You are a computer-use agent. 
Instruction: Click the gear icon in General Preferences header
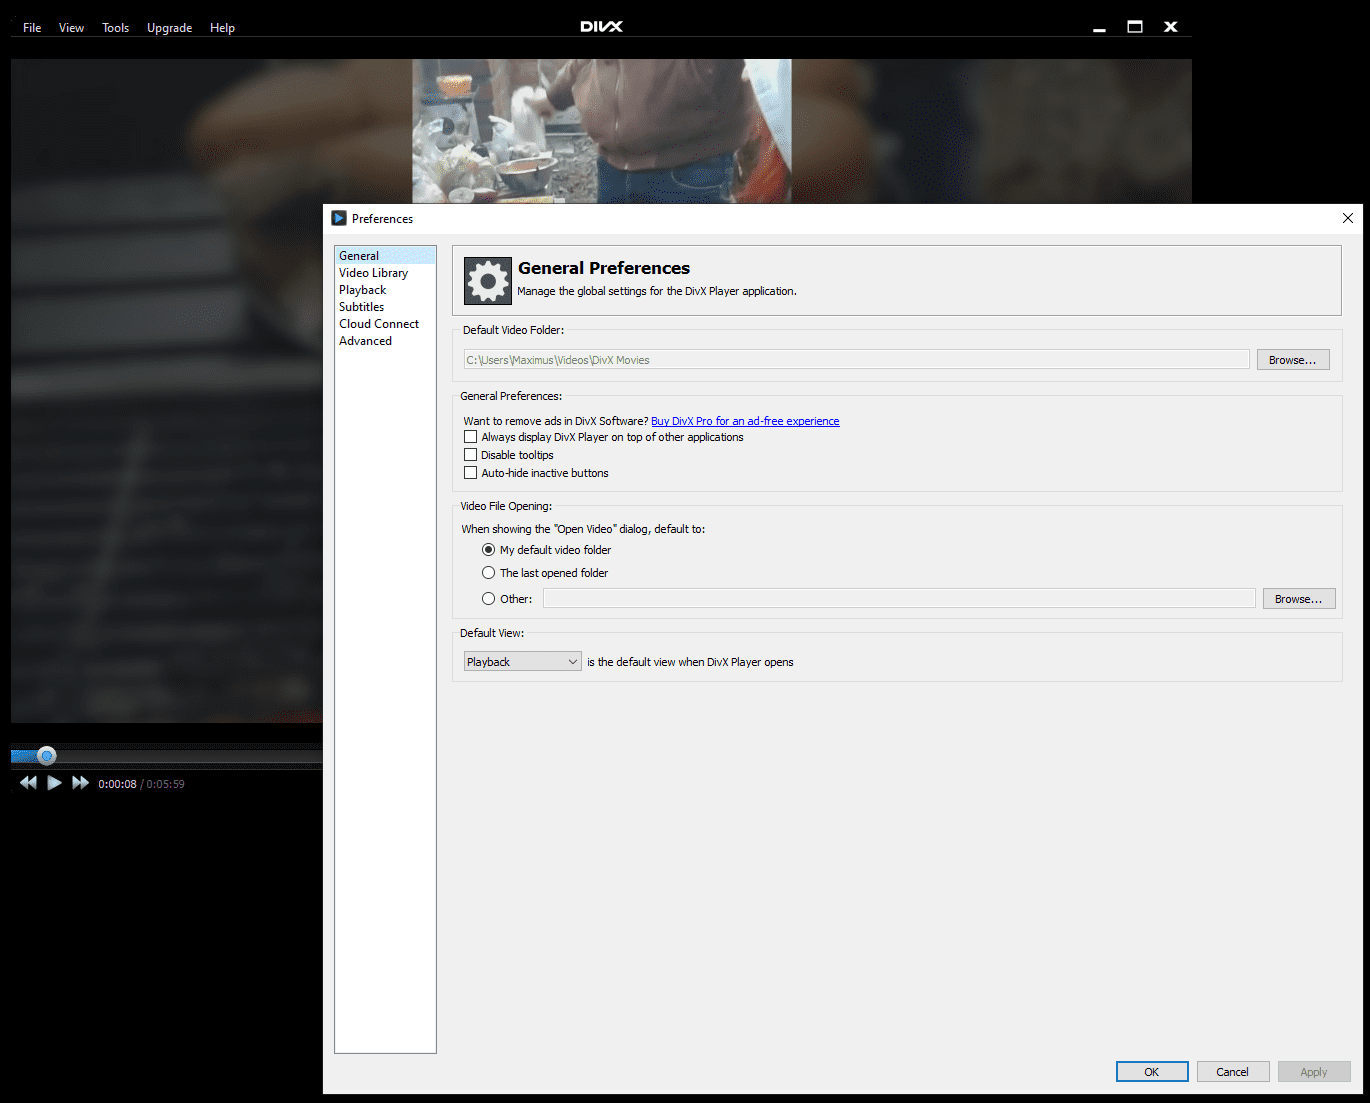(488, 281)
